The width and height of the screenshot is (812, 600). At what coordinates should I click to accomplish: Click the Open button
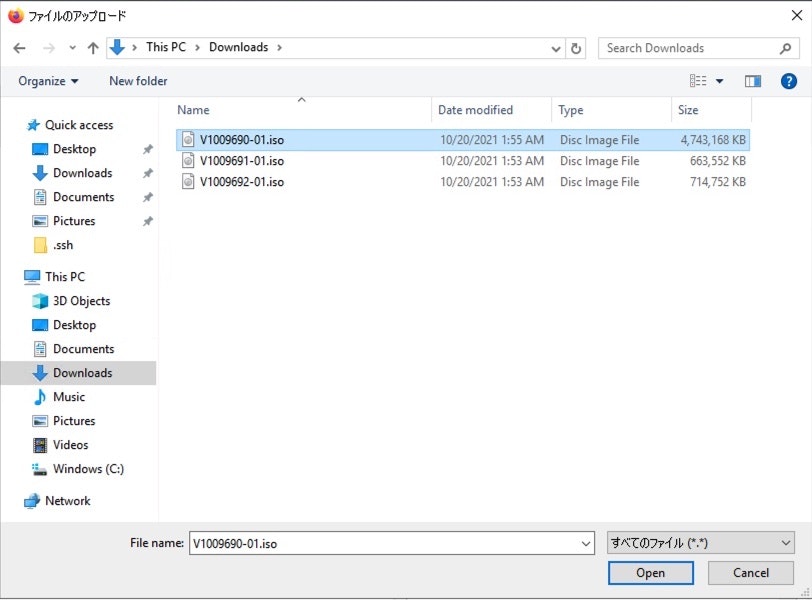[x=650, y=573]
